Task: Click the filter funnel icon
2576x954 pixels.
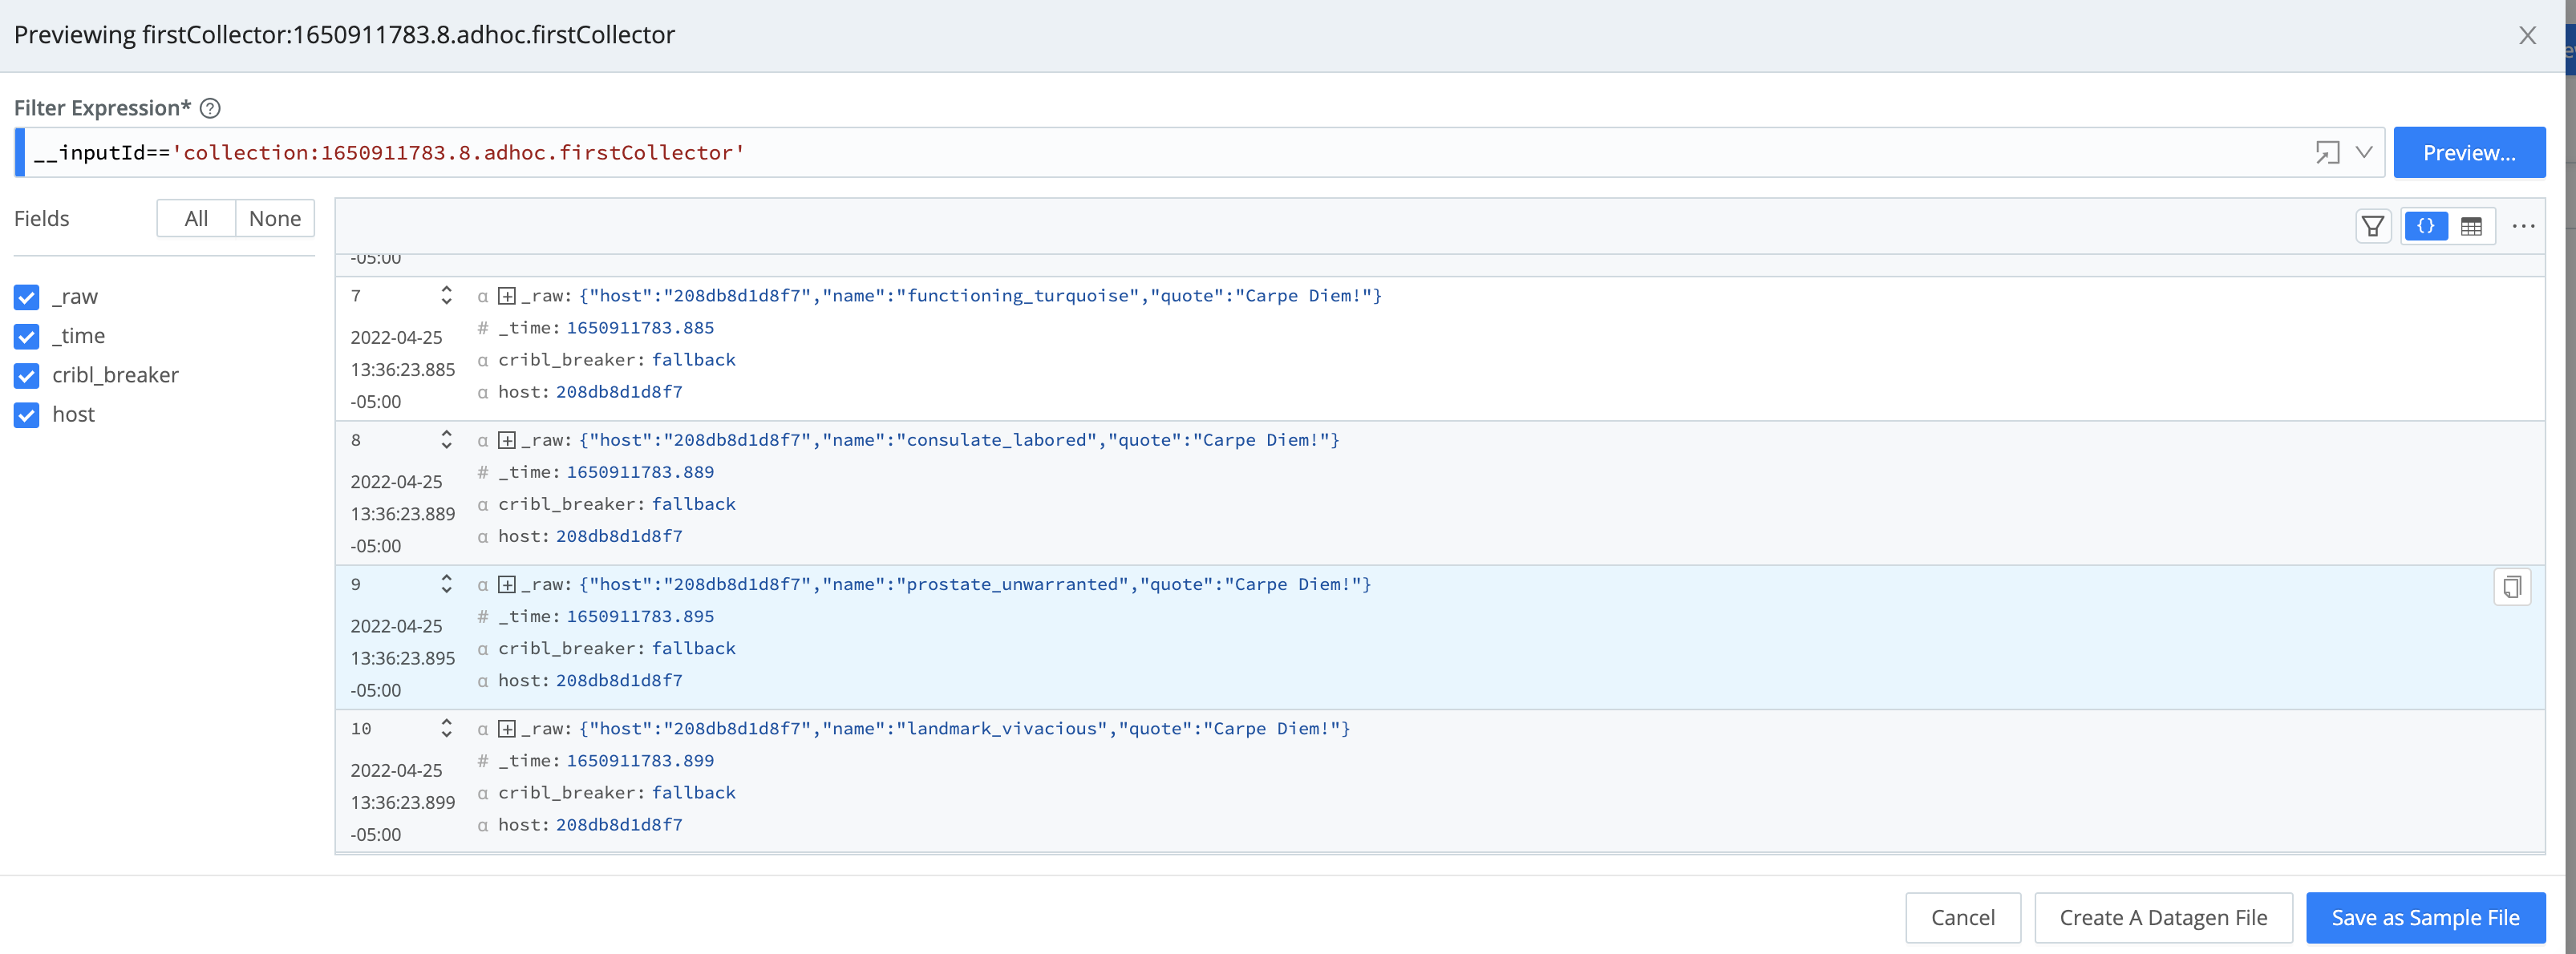Action: tap(2372, 227)
